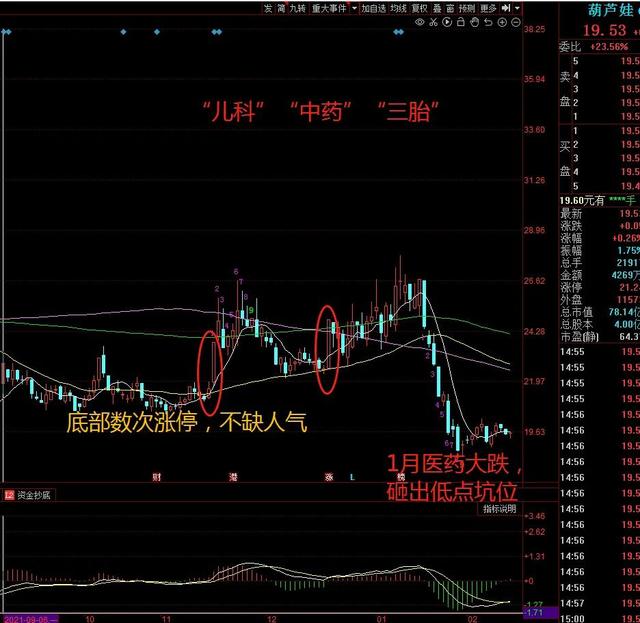Click the undo arrow icon
This screenshot has height=623, width=640.
pyautogui.click(x=488, y=22)
